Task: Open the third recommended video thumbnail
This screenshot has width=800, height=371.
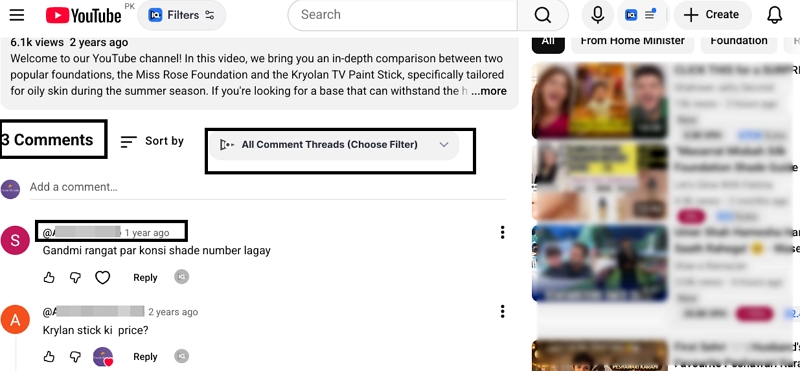Action: [x=599, y=263]
